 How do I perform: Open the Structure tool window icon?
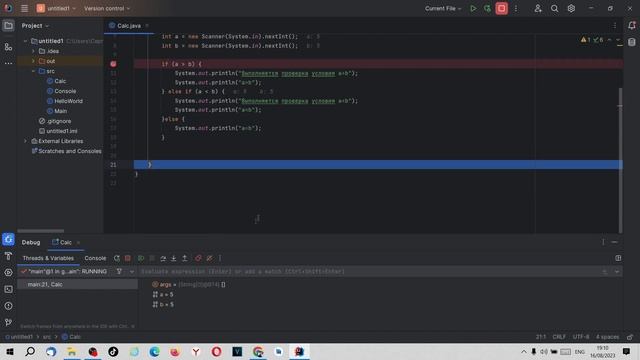8,47
